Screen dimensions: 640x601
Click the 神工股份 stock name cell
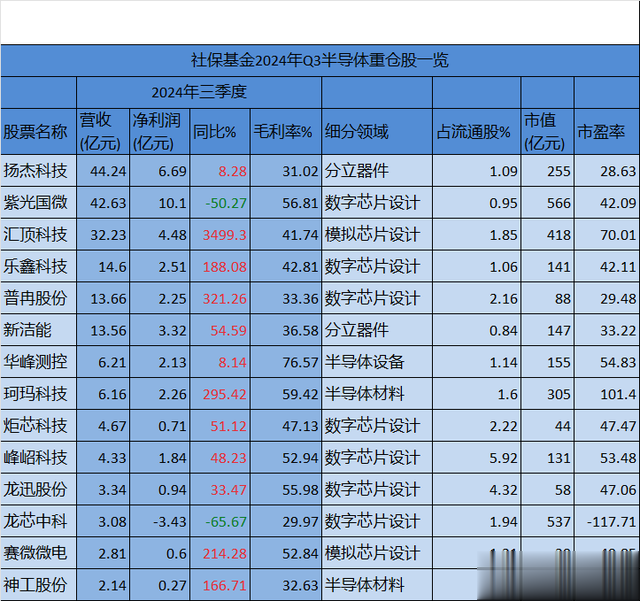[x=36, y=585]
